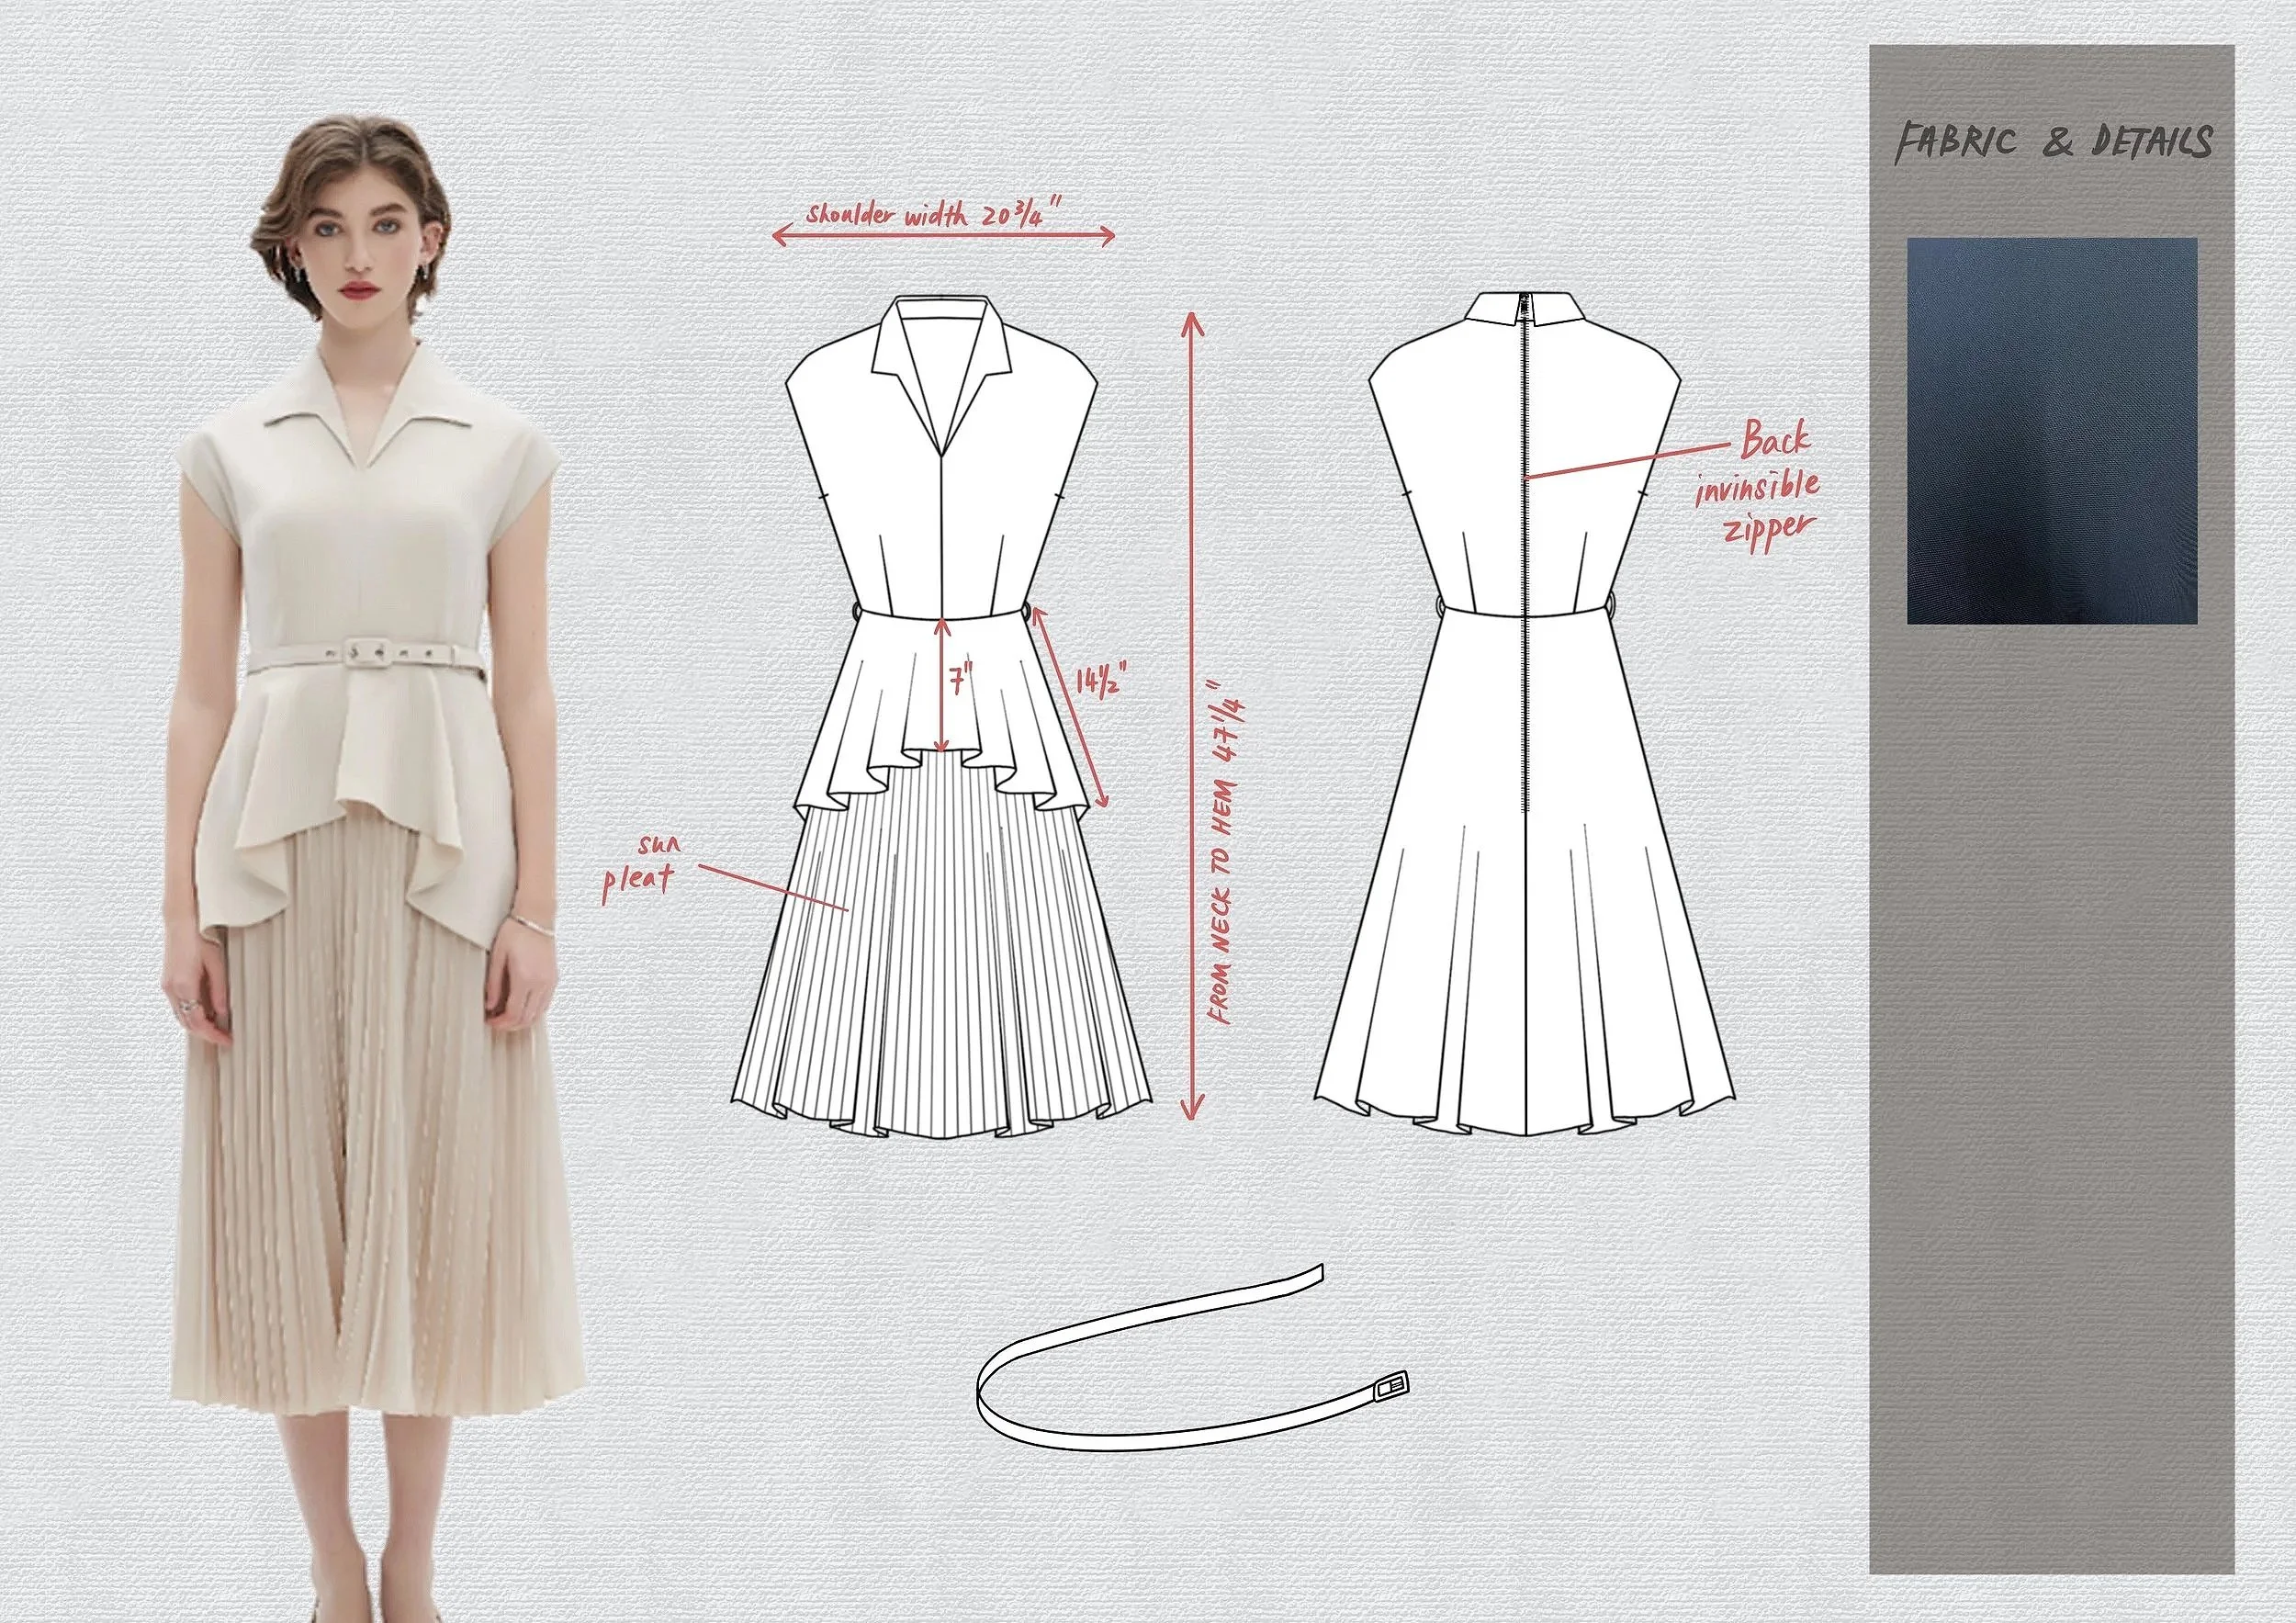Click the belt buckle on the belt sketch
Image resolution: width=2296 pixels, height=1623 pixels.
[1390, 1388]
